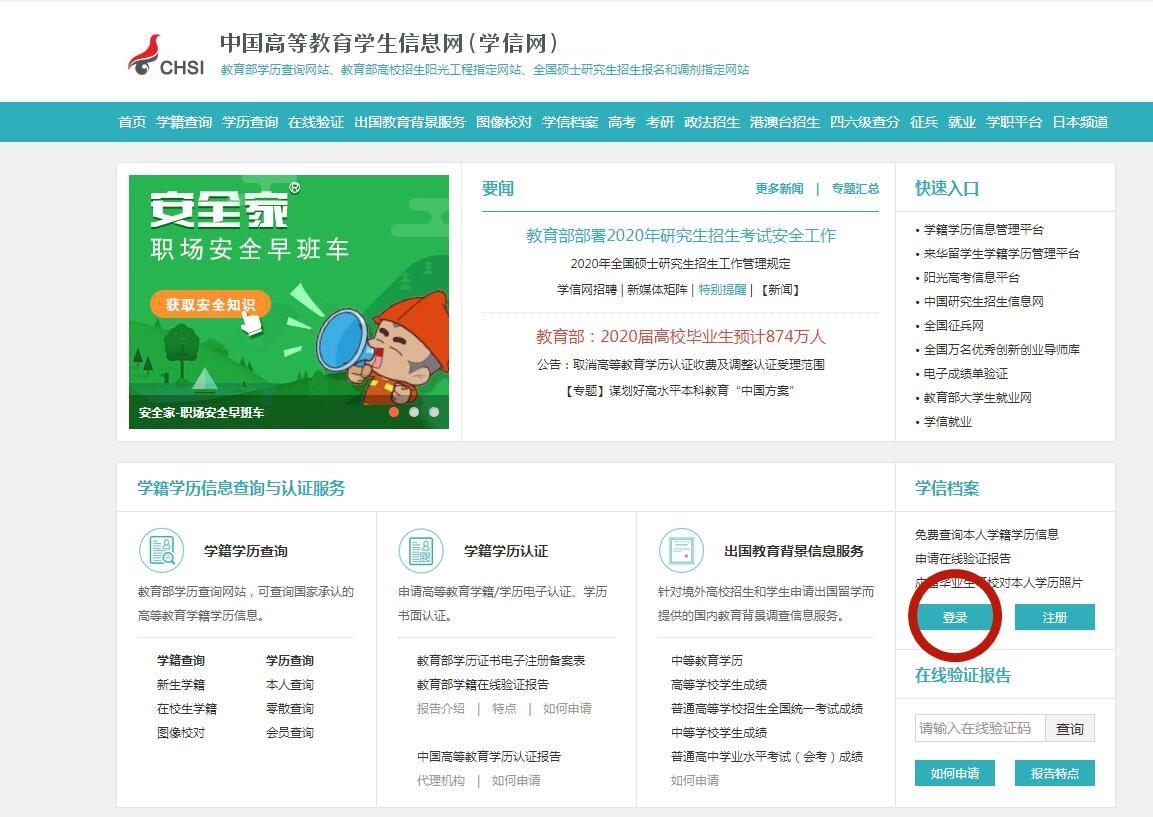Open 学信档案 in navigation bar

coord(570,122)
